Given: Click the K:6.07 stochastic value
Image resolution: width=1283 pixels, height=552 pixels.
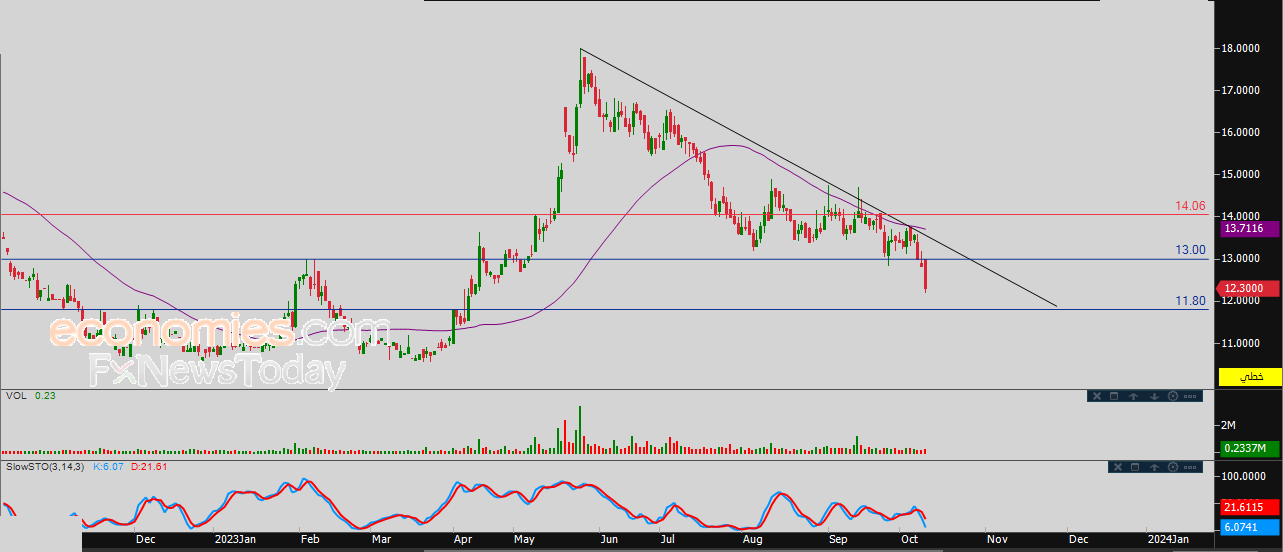Looking at the screenshot, I should (109, 467).
